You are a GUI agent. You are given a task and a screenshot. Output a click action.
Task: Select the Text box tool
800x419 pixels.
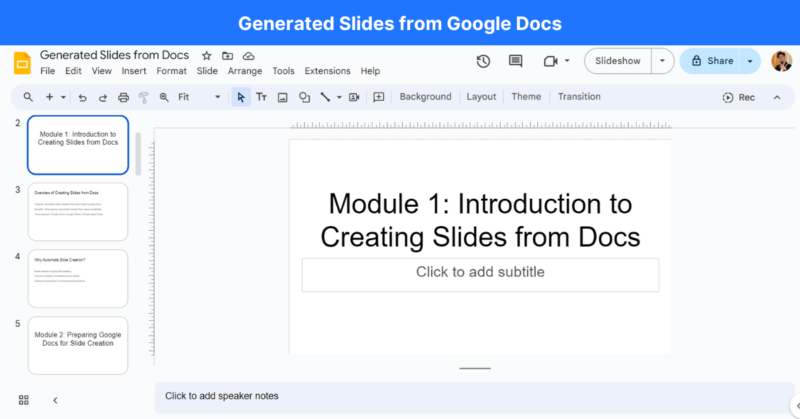[261, 97]
